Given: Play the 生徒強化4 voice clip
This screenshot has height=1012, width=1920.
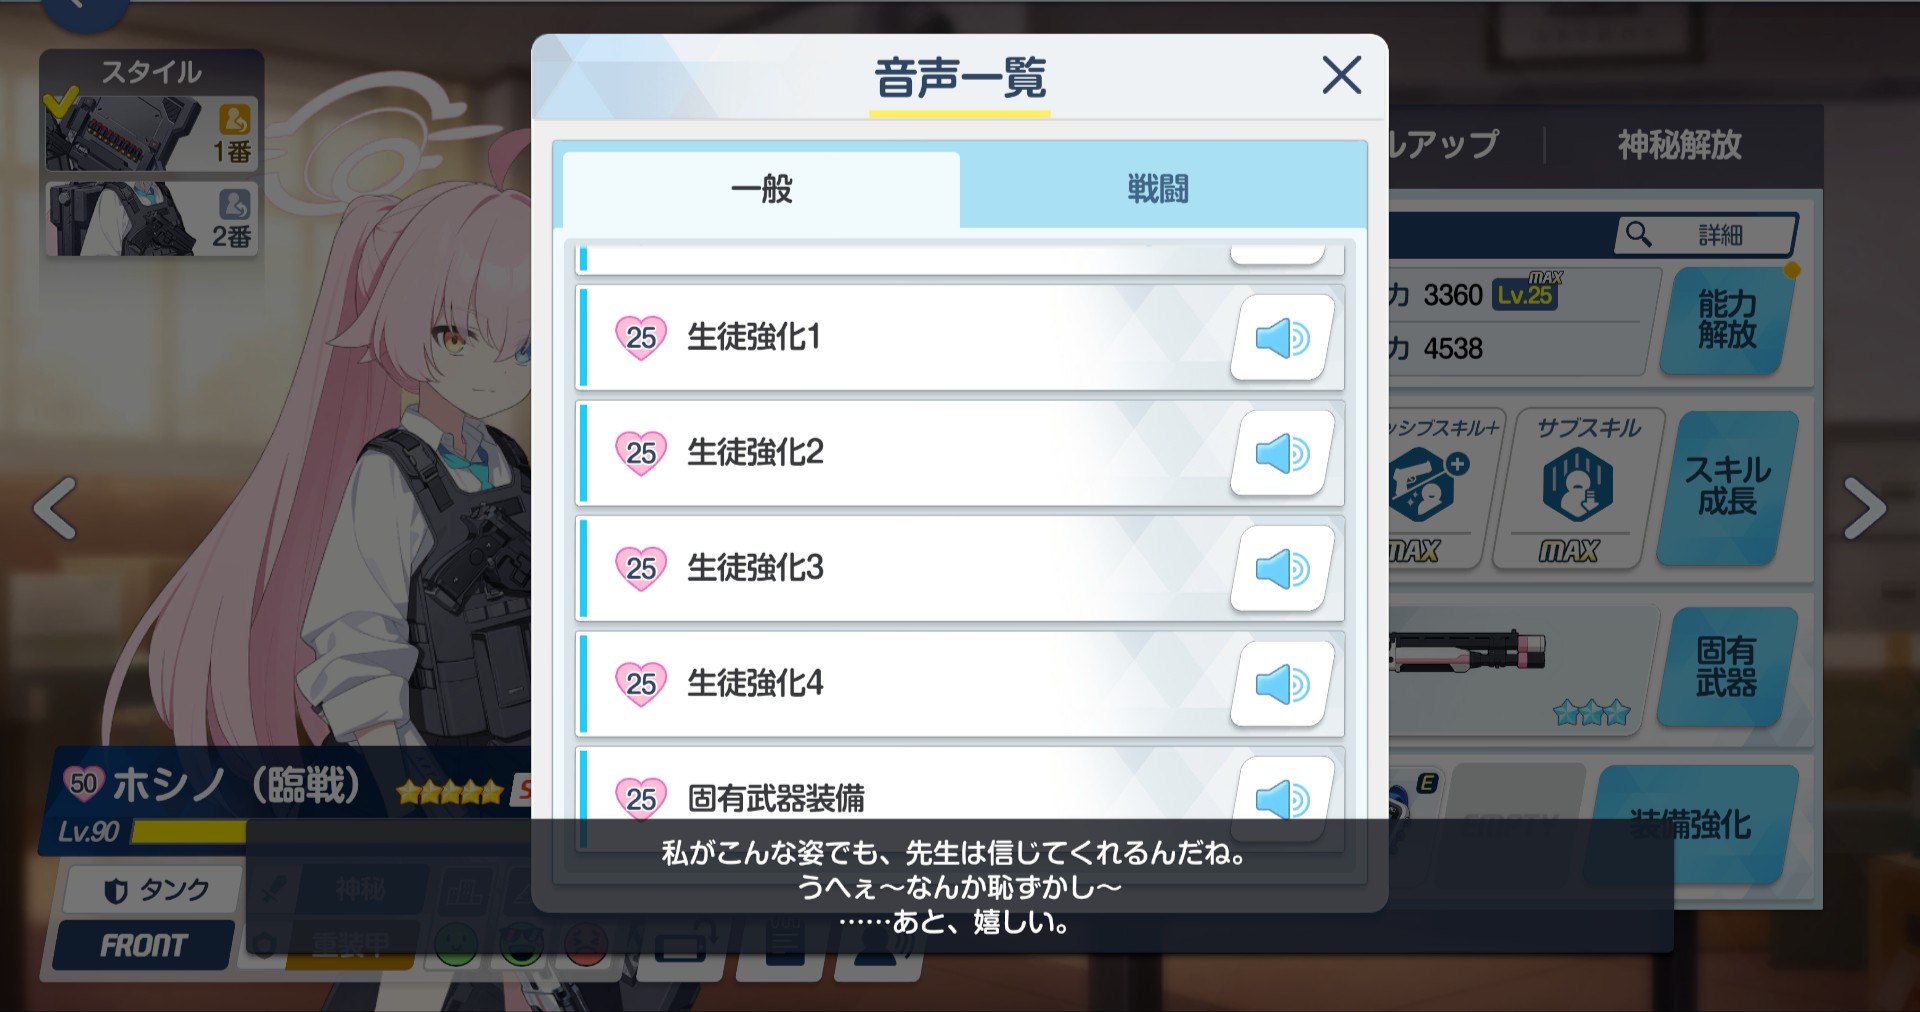Looking at the screenshot, I should pos(1282,684).
